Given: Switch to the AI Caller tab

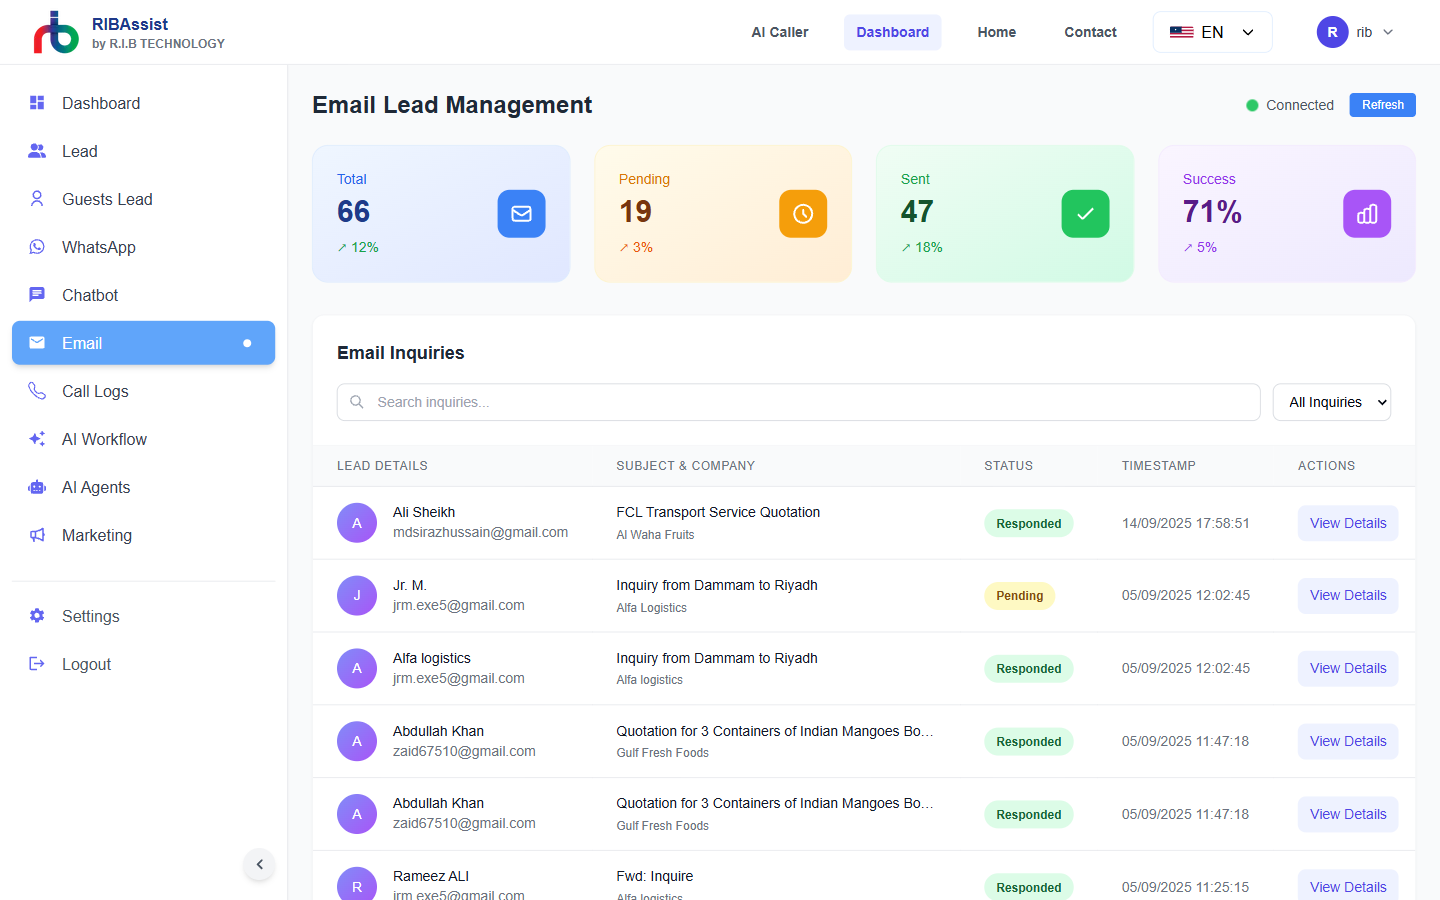Looking at the screenshot, I should tap(779, 31).
